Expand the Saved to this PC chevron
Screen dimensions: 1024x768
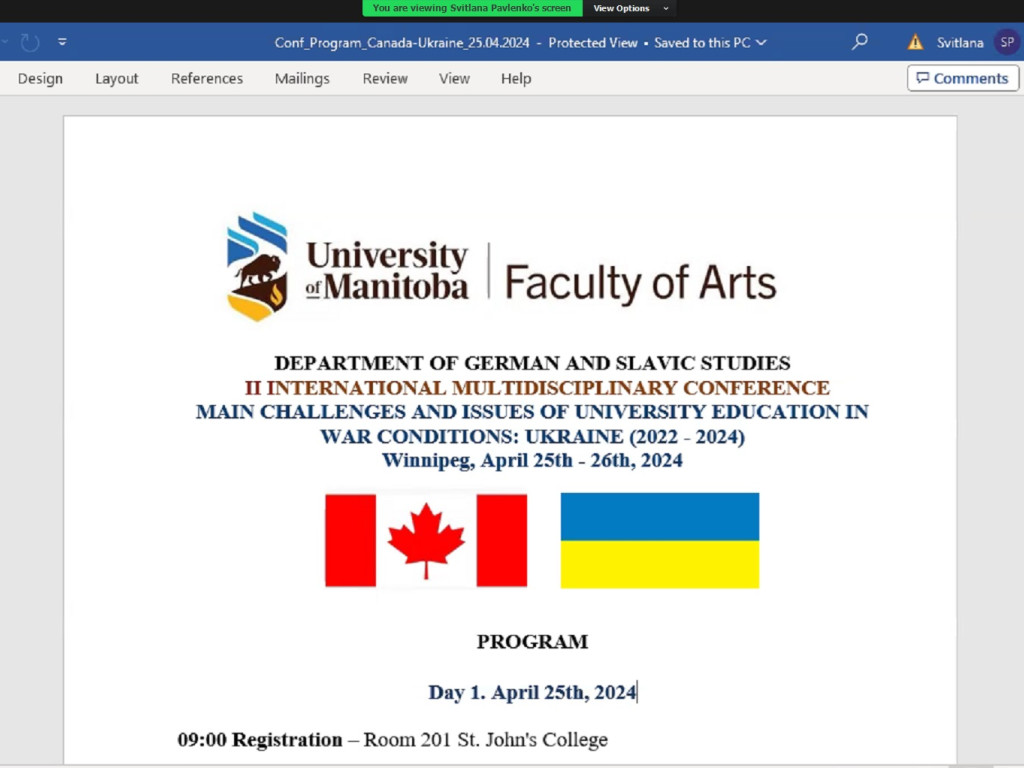pyautogui.click(x=761, y=43)
